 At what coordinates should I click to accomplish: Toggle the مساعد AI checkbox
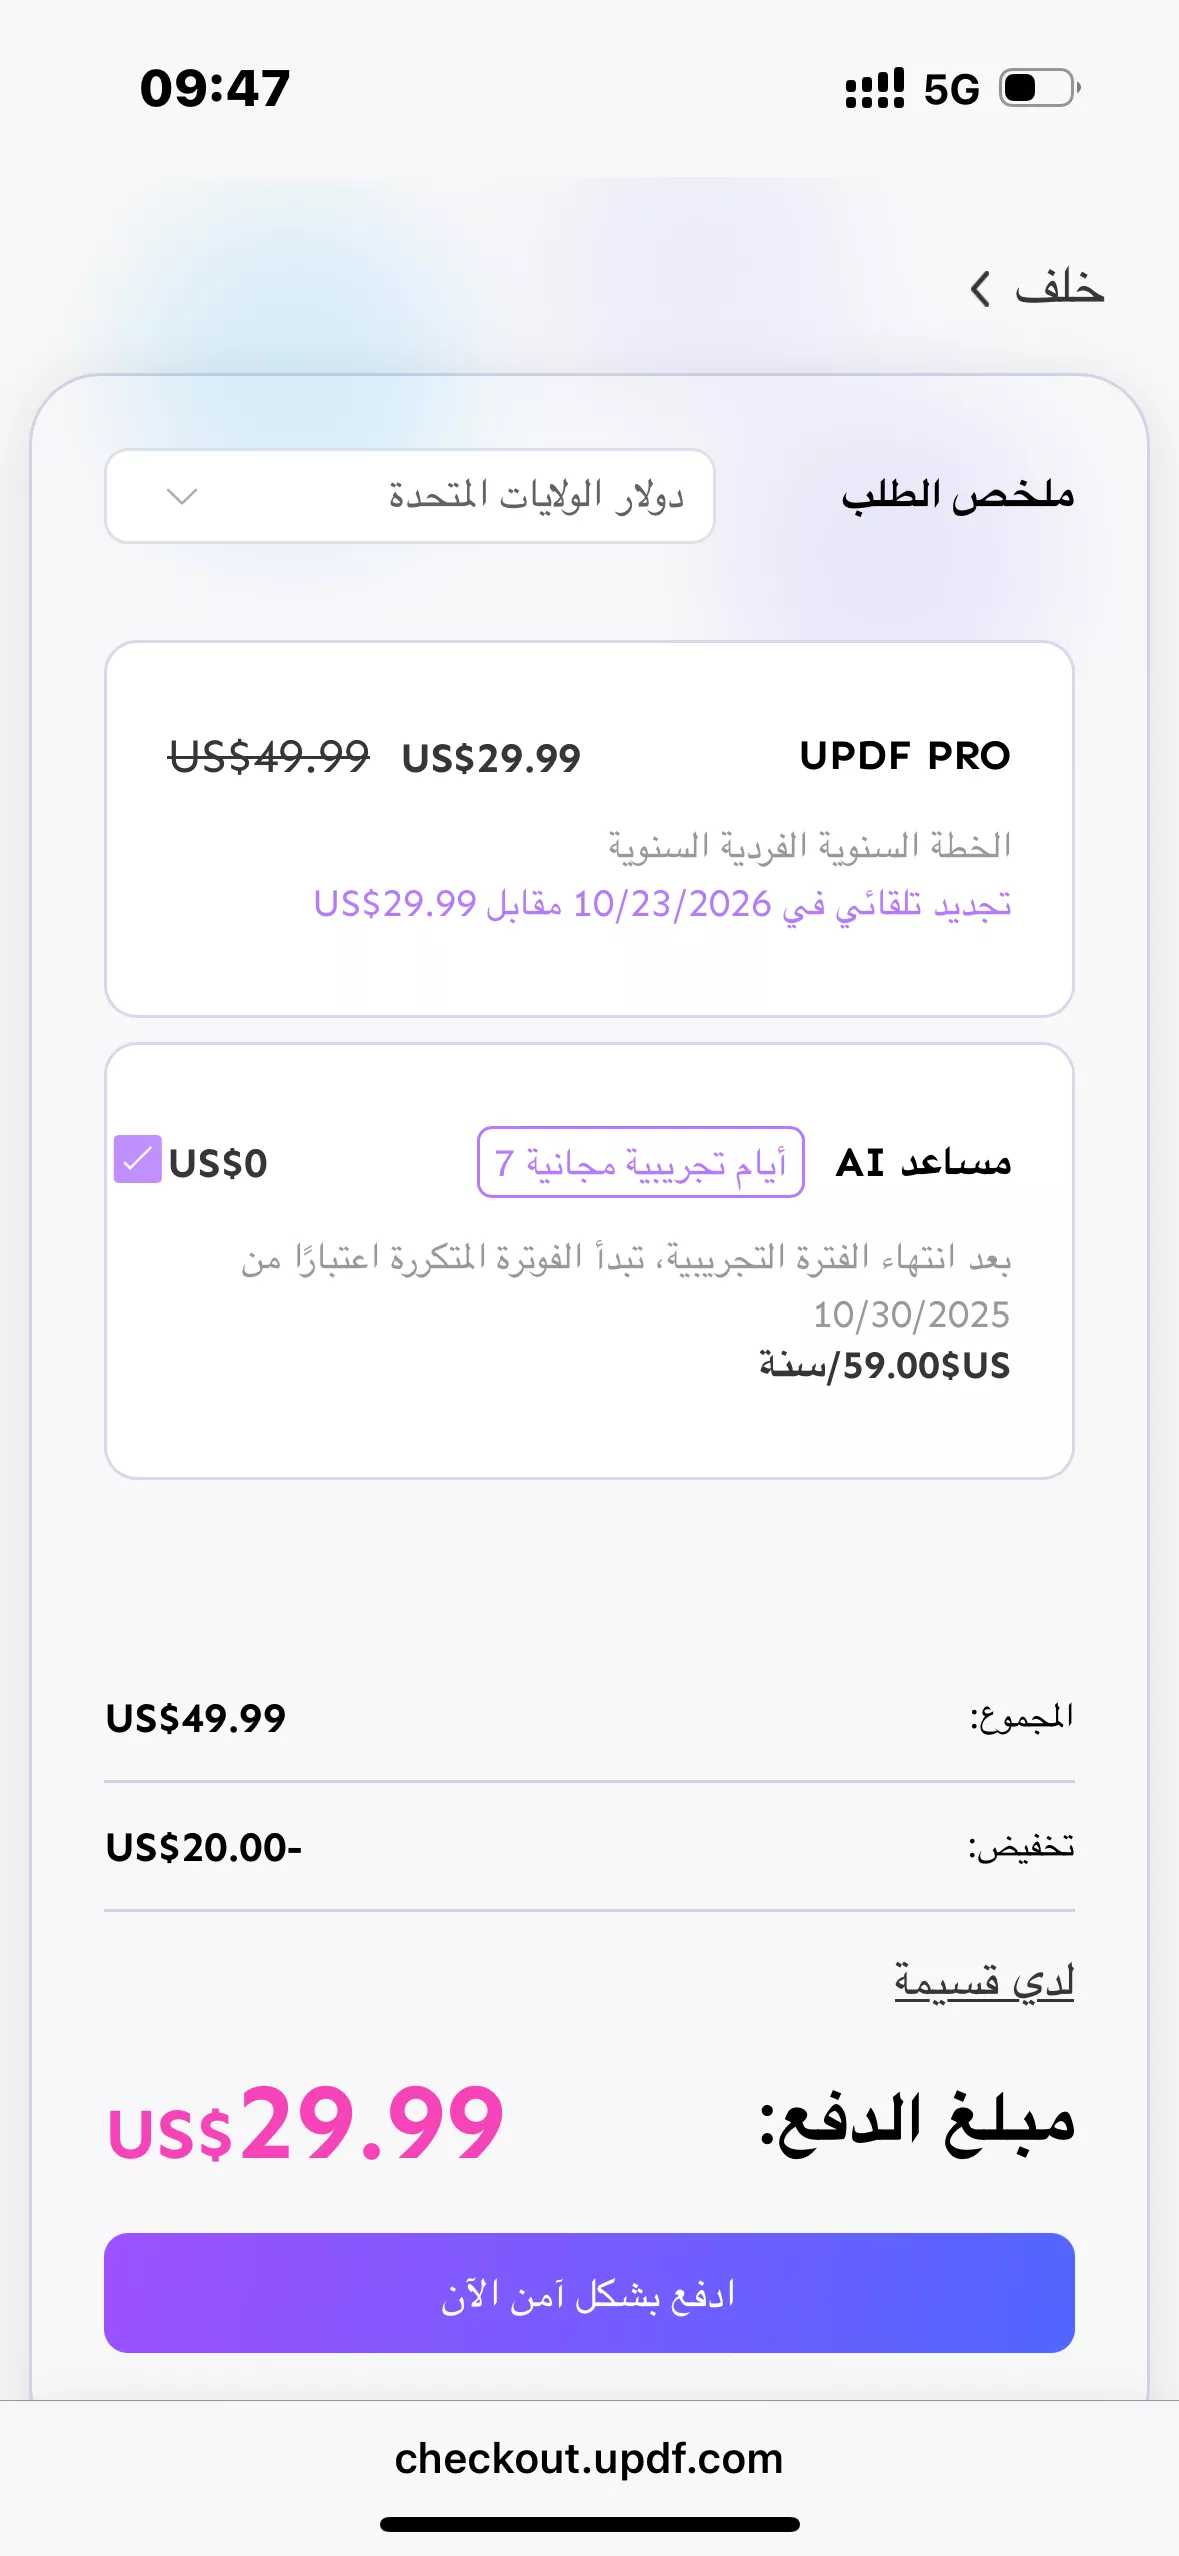click(x=137, y=1160)
